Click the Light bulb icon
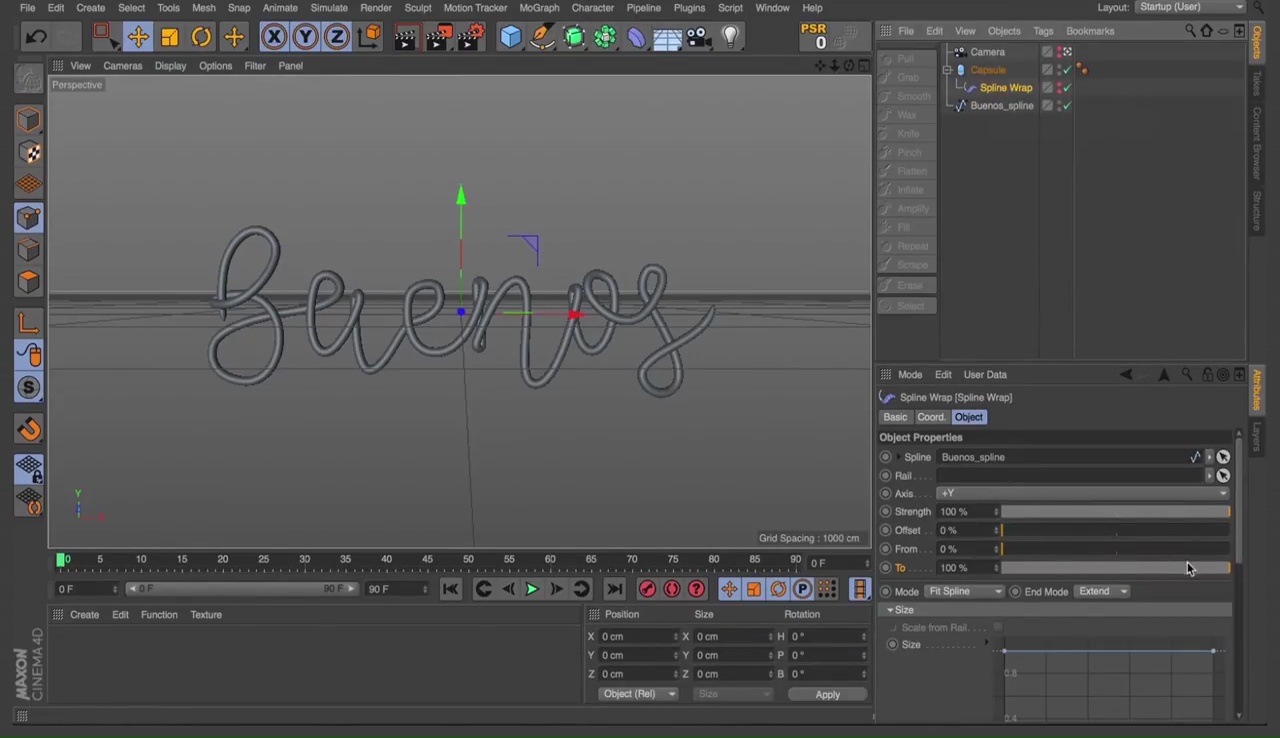 [731, 38]
